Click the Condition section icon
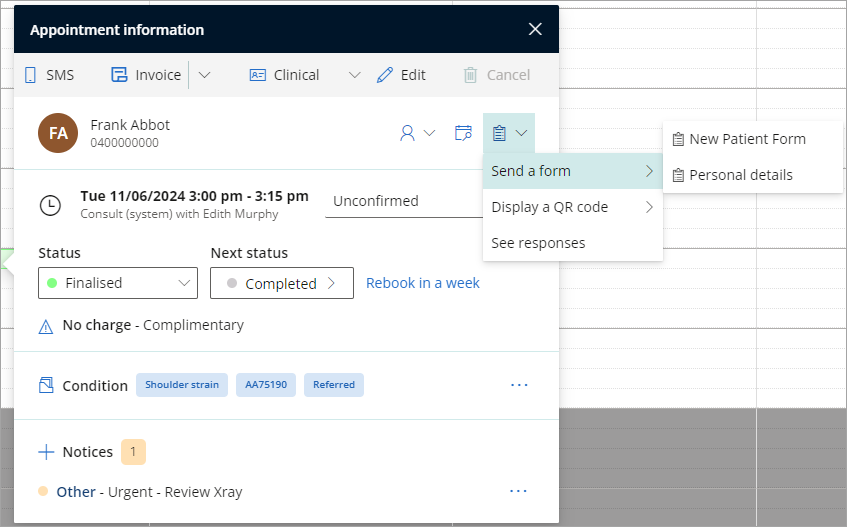The width and height of the screenshot is (847, 527). coord(46,385)
